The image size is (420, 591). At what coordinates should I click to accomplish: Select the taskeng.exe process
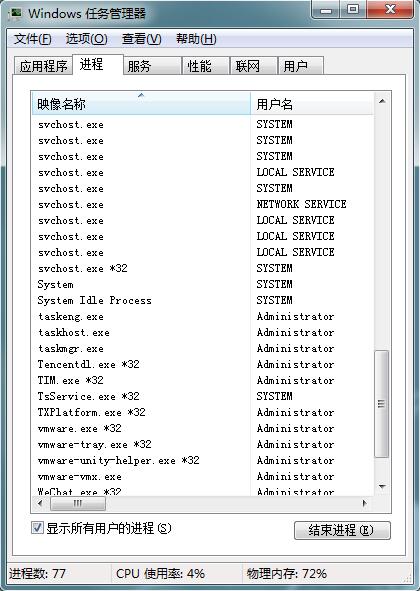[202, 316]
